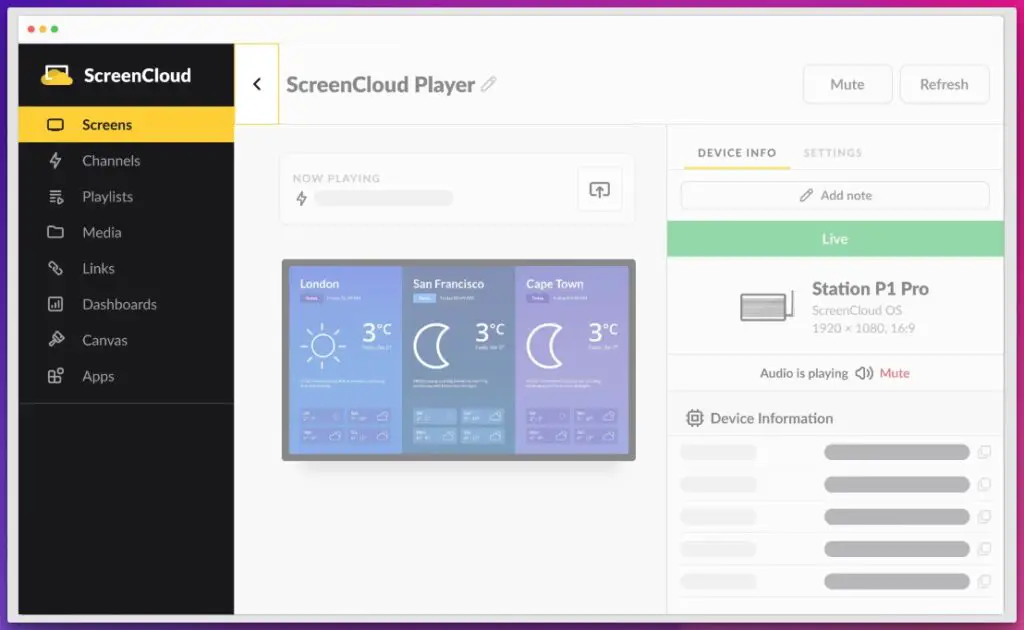Click the Mute button in header
Image resolution: width=1024 pixels, height=630 pixels.
pyautogui.click(x=847, y=84)
